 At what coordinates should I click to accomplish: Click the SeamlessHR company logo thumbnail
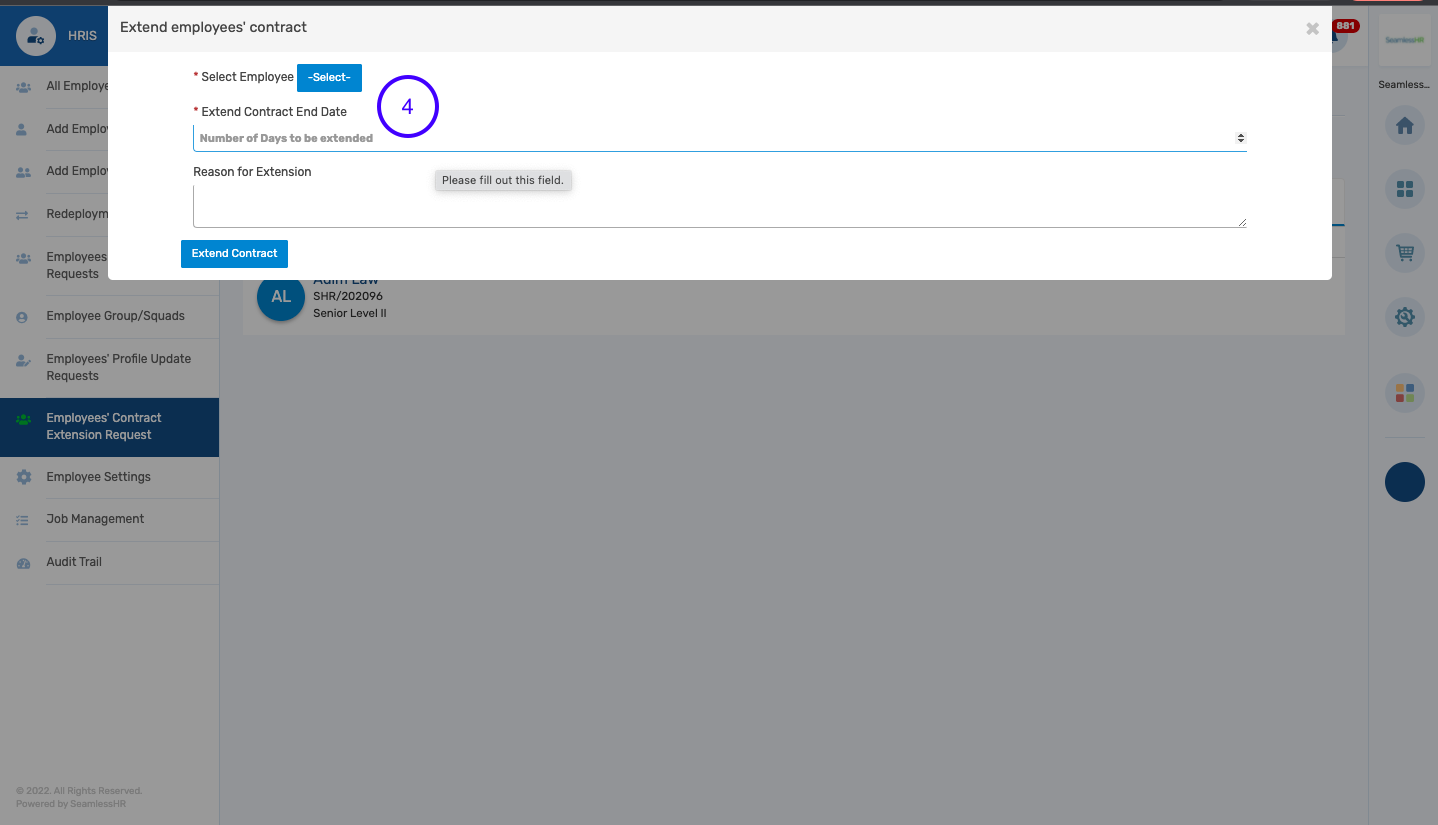(1404, 41)
